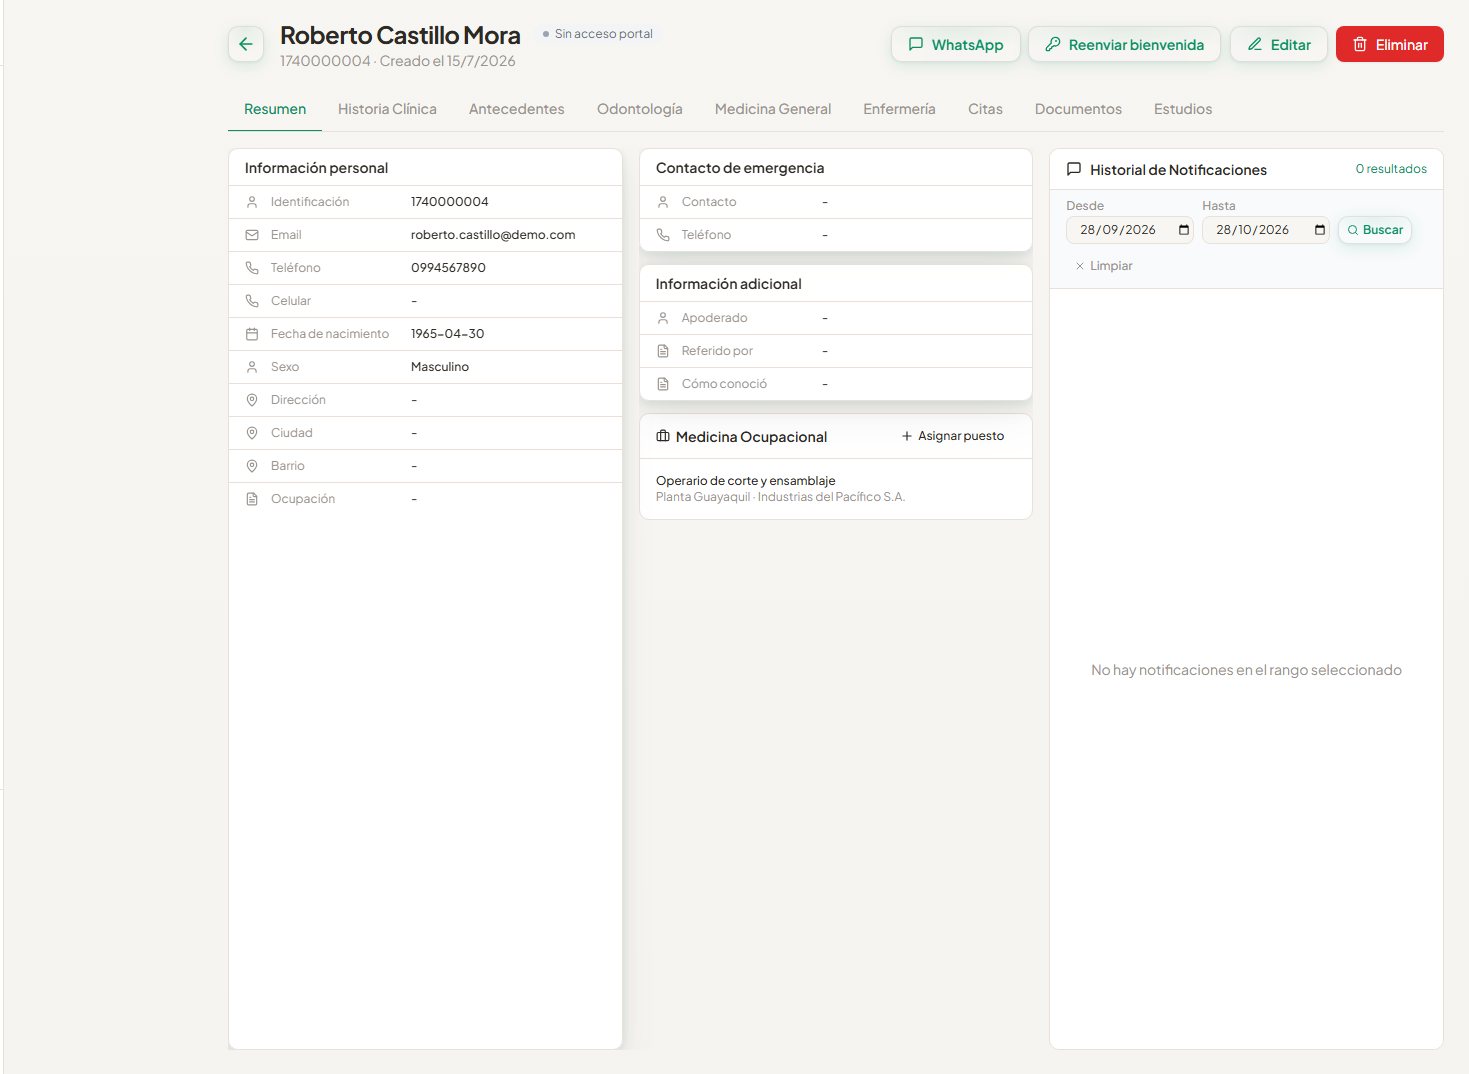The height and width of the screenshot is (1074, 1469).
Task: Click the person icon beside Identificación
Action: 252,202
